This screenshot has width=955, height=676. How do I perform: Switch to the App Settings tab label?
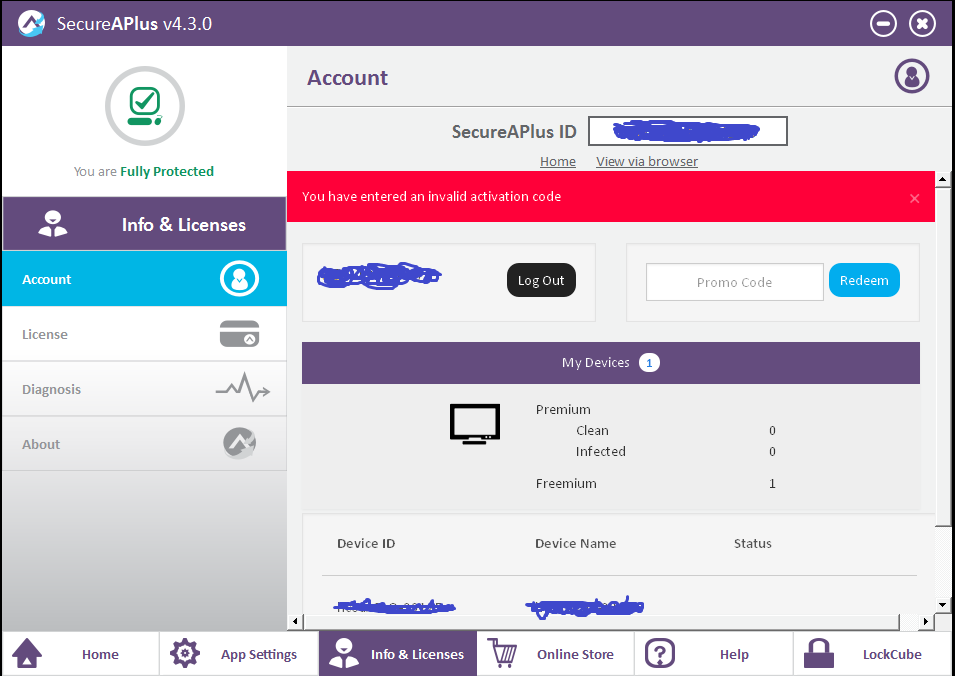point(259,654)
